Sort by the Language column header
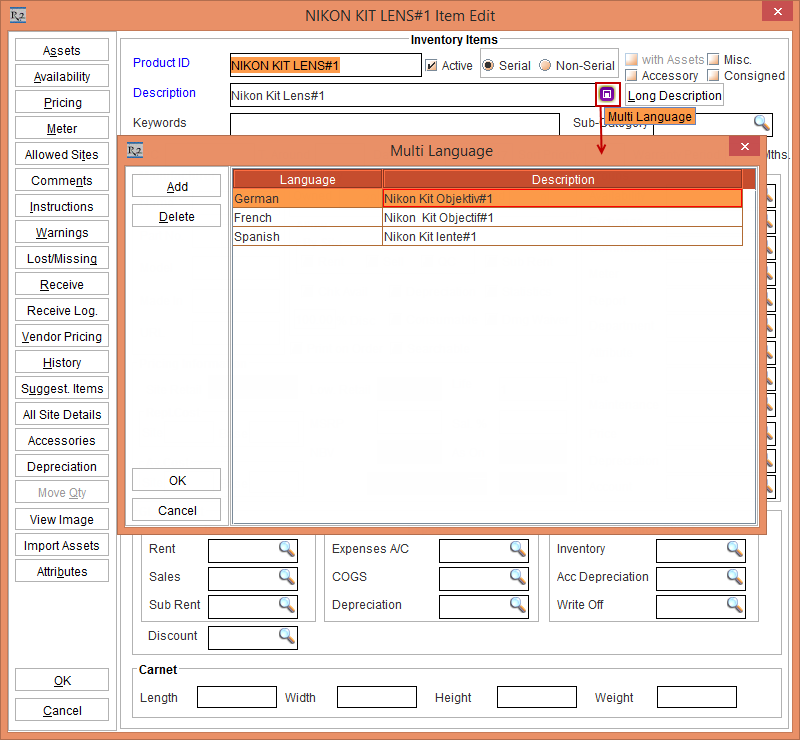The width and height of the screenshot is (800, 740). point(307,180)
